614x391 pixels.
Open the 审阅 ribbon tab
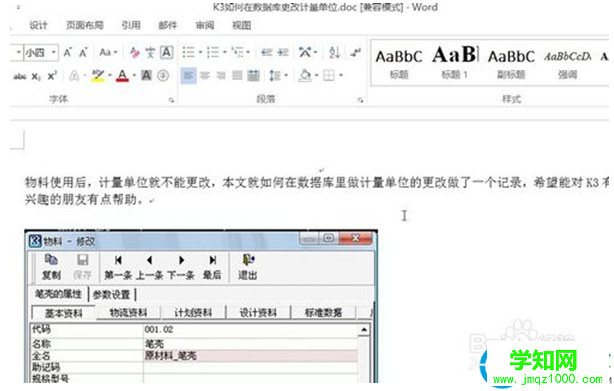tap(205, 25)
